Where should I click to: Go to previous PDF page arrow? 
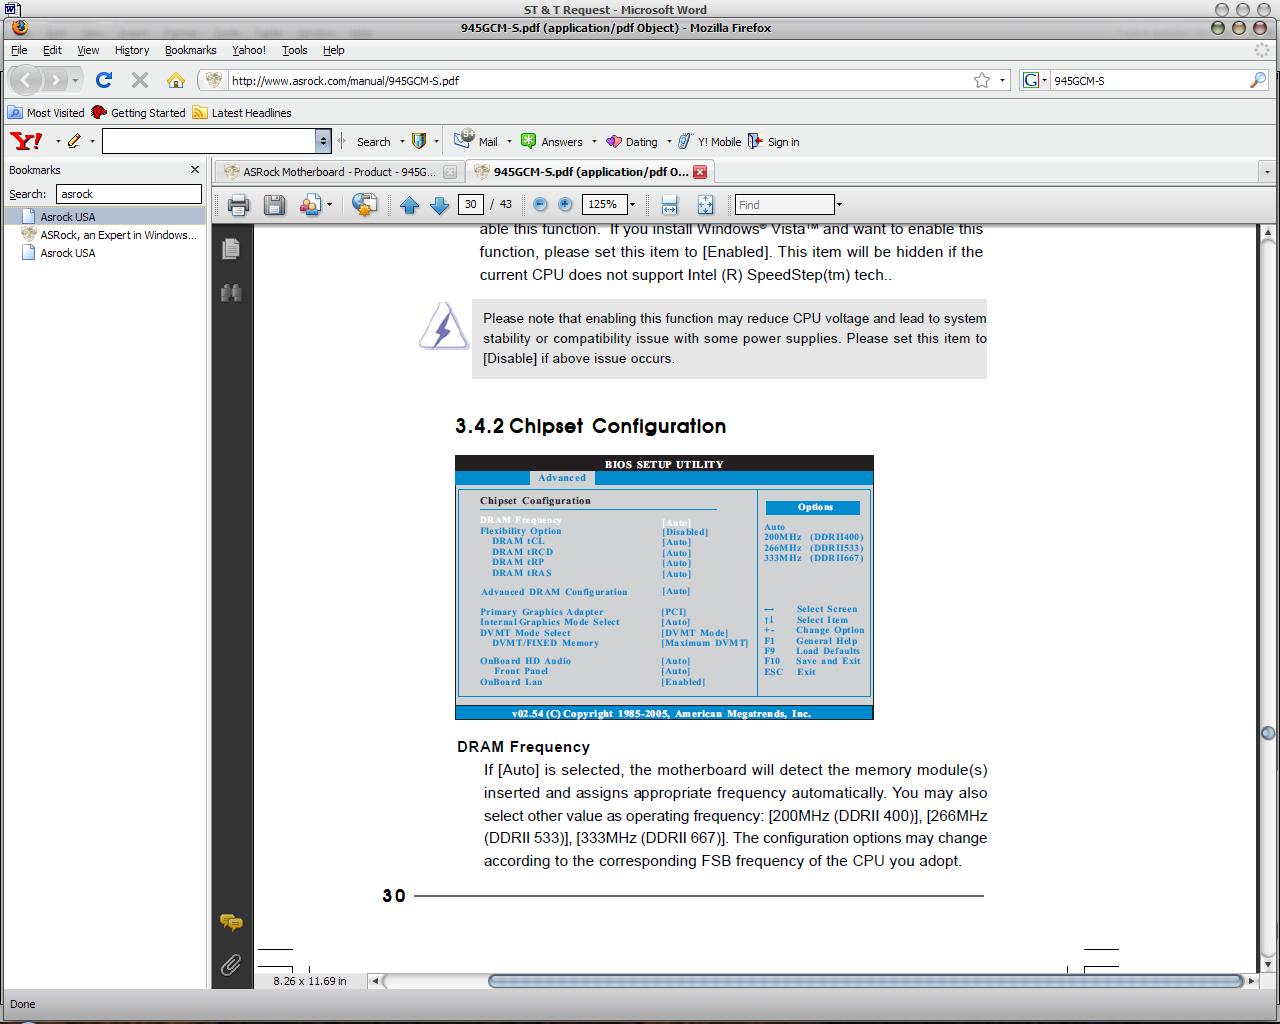click(x=409, y=205)
